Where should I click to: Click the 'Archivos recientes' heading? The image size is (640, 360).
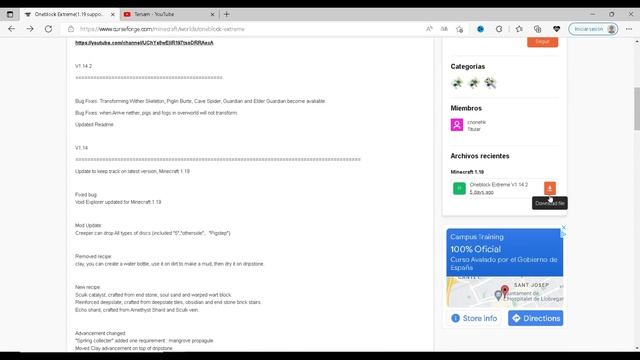click(x=480, y=156)
